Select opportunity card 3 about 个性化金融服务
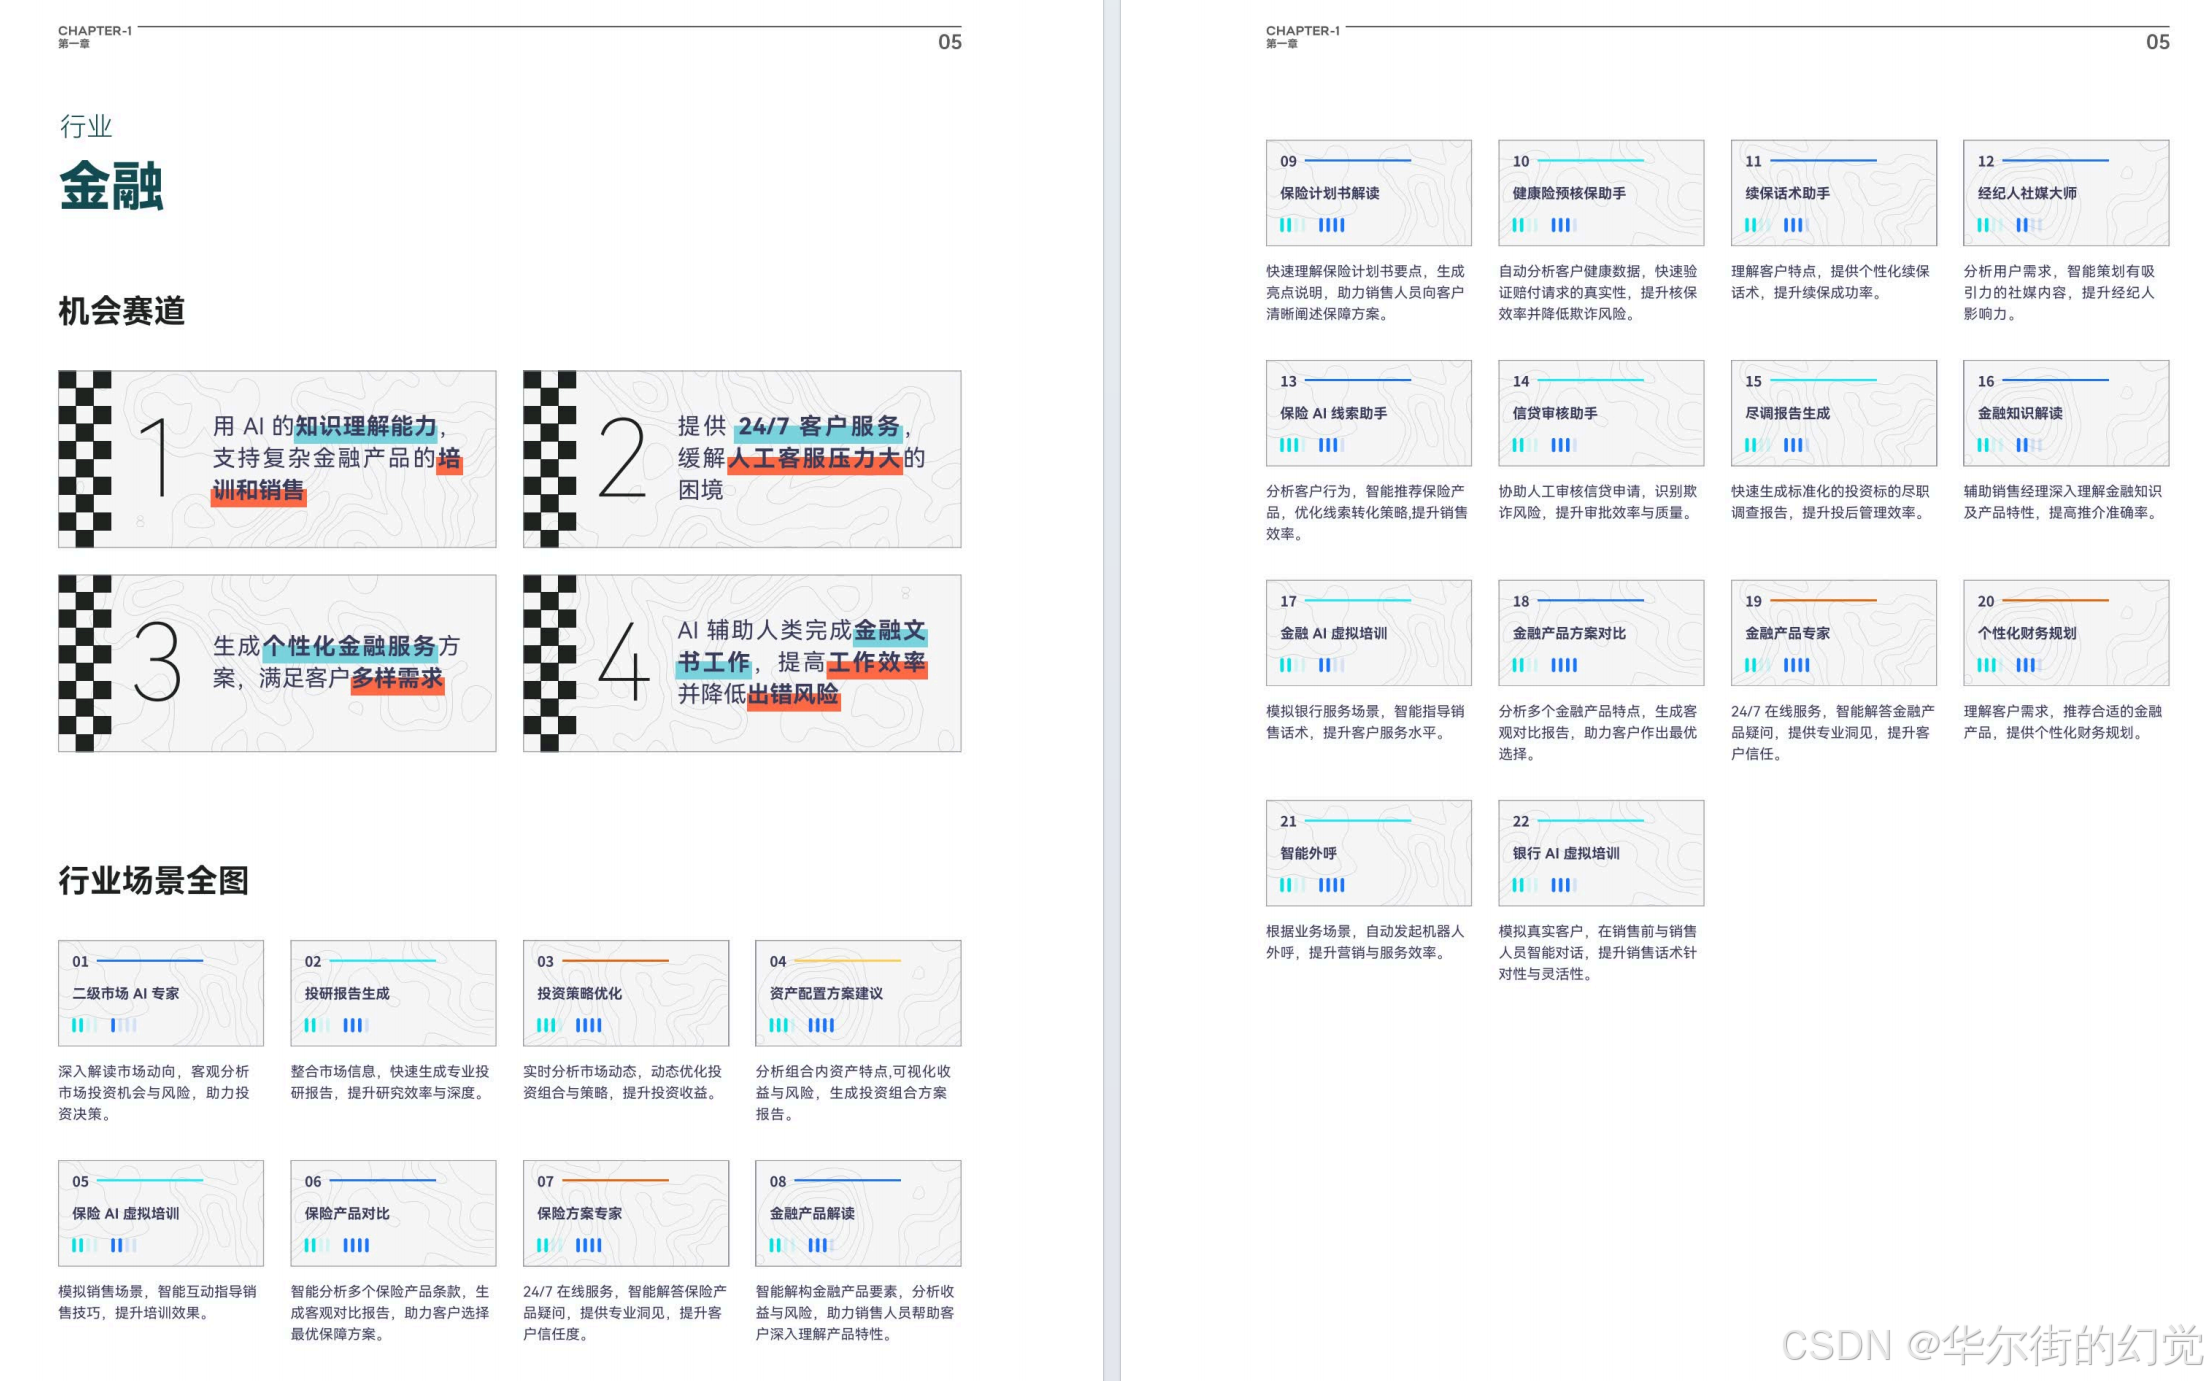Image resolution: width=2208 pixels, height=1381 pixels. click(x=277, y=663)
